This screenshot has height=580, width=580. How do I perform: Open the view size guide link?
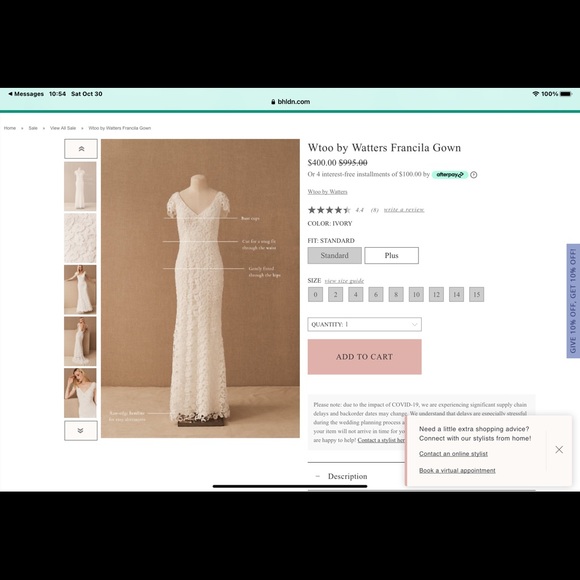pos(344,281)
